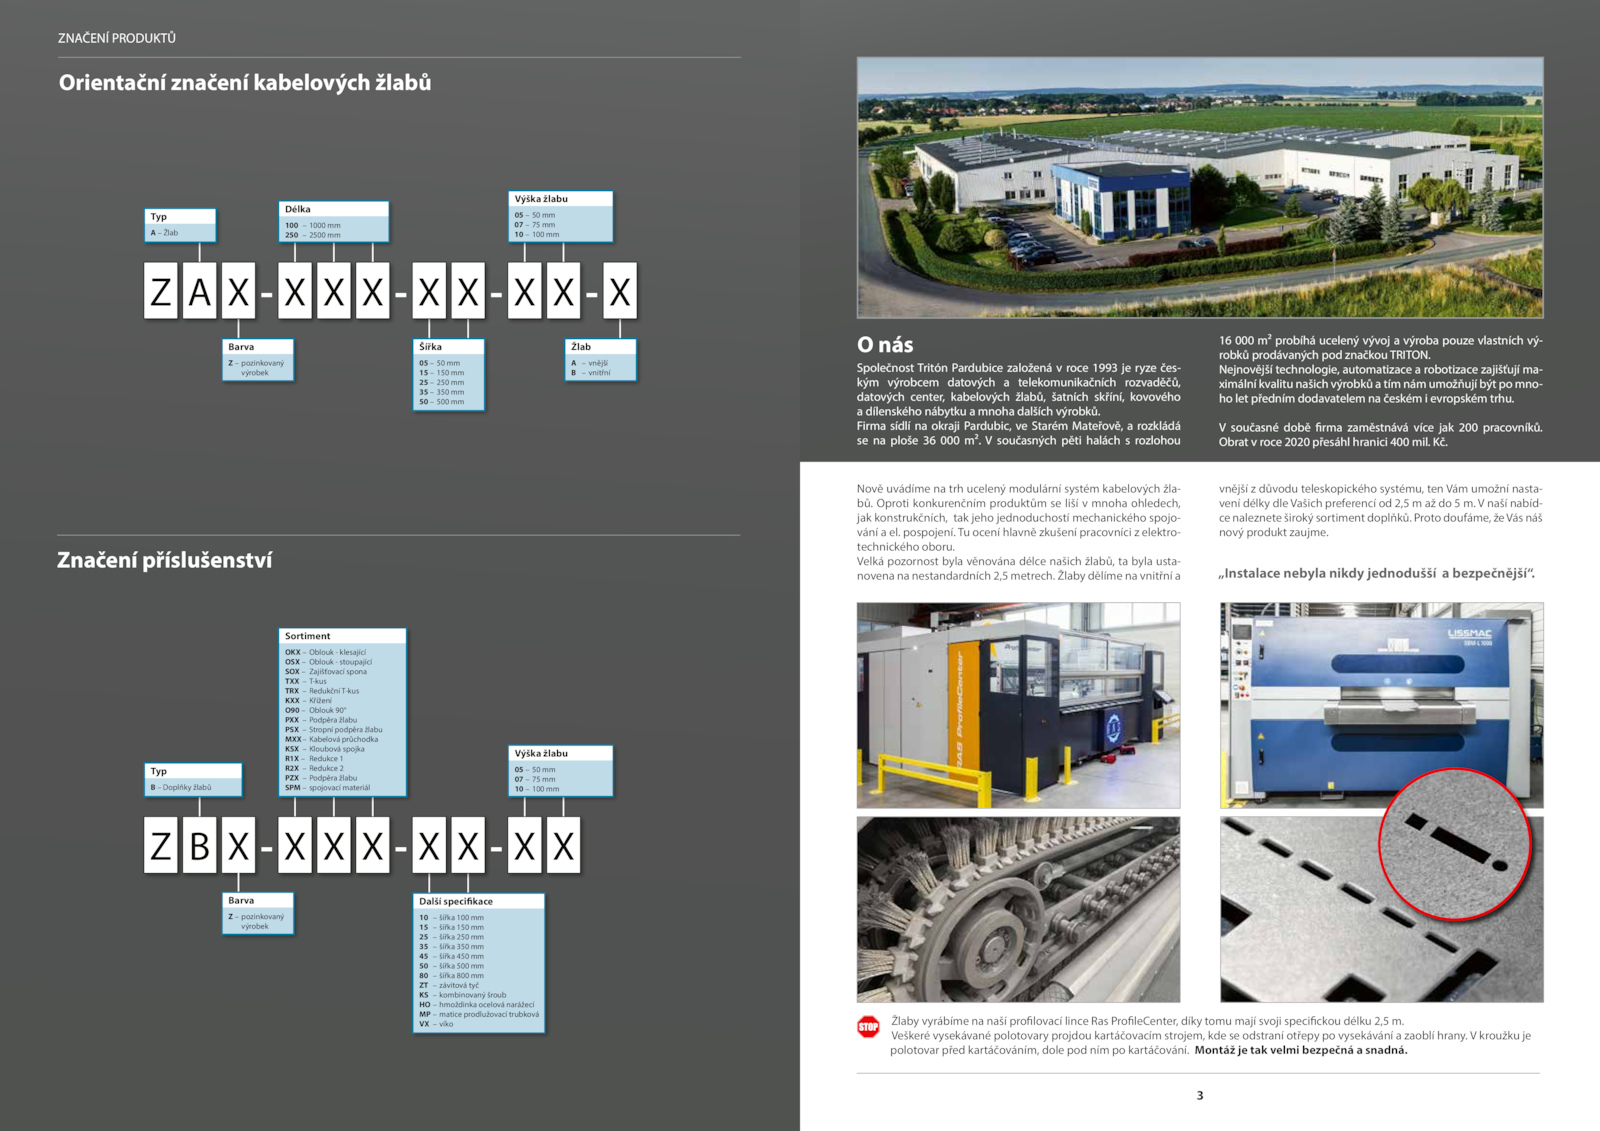The width and height of the screenshot is (1600, 1131).
Task: Click 'B – vnitřní' in Žlab box
Action: point(590,373)
